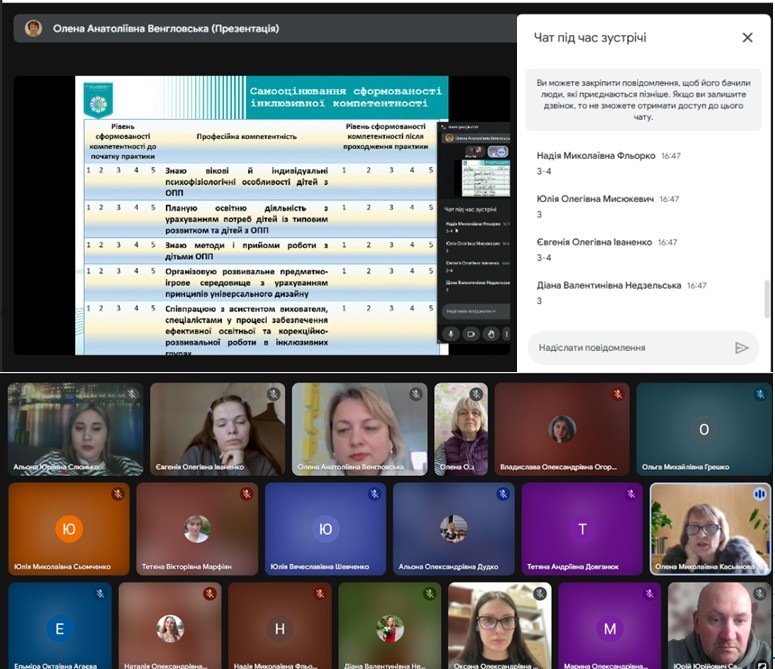Click presenter avatar in the top bar
The width and height of the screenshot is (775, 669).
(33, 29)
